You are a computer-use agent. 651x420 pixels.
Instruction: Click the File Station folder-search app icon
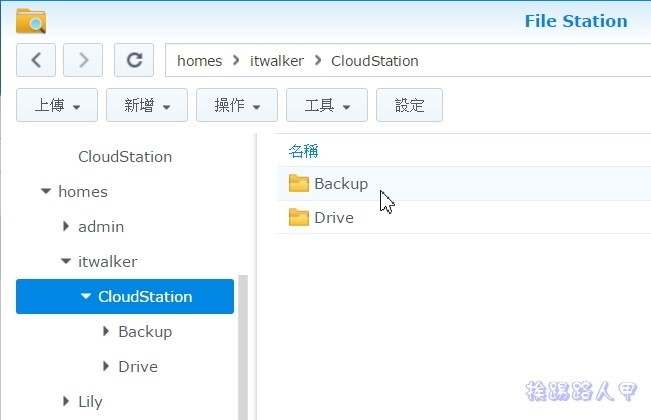tap(31, 21)
